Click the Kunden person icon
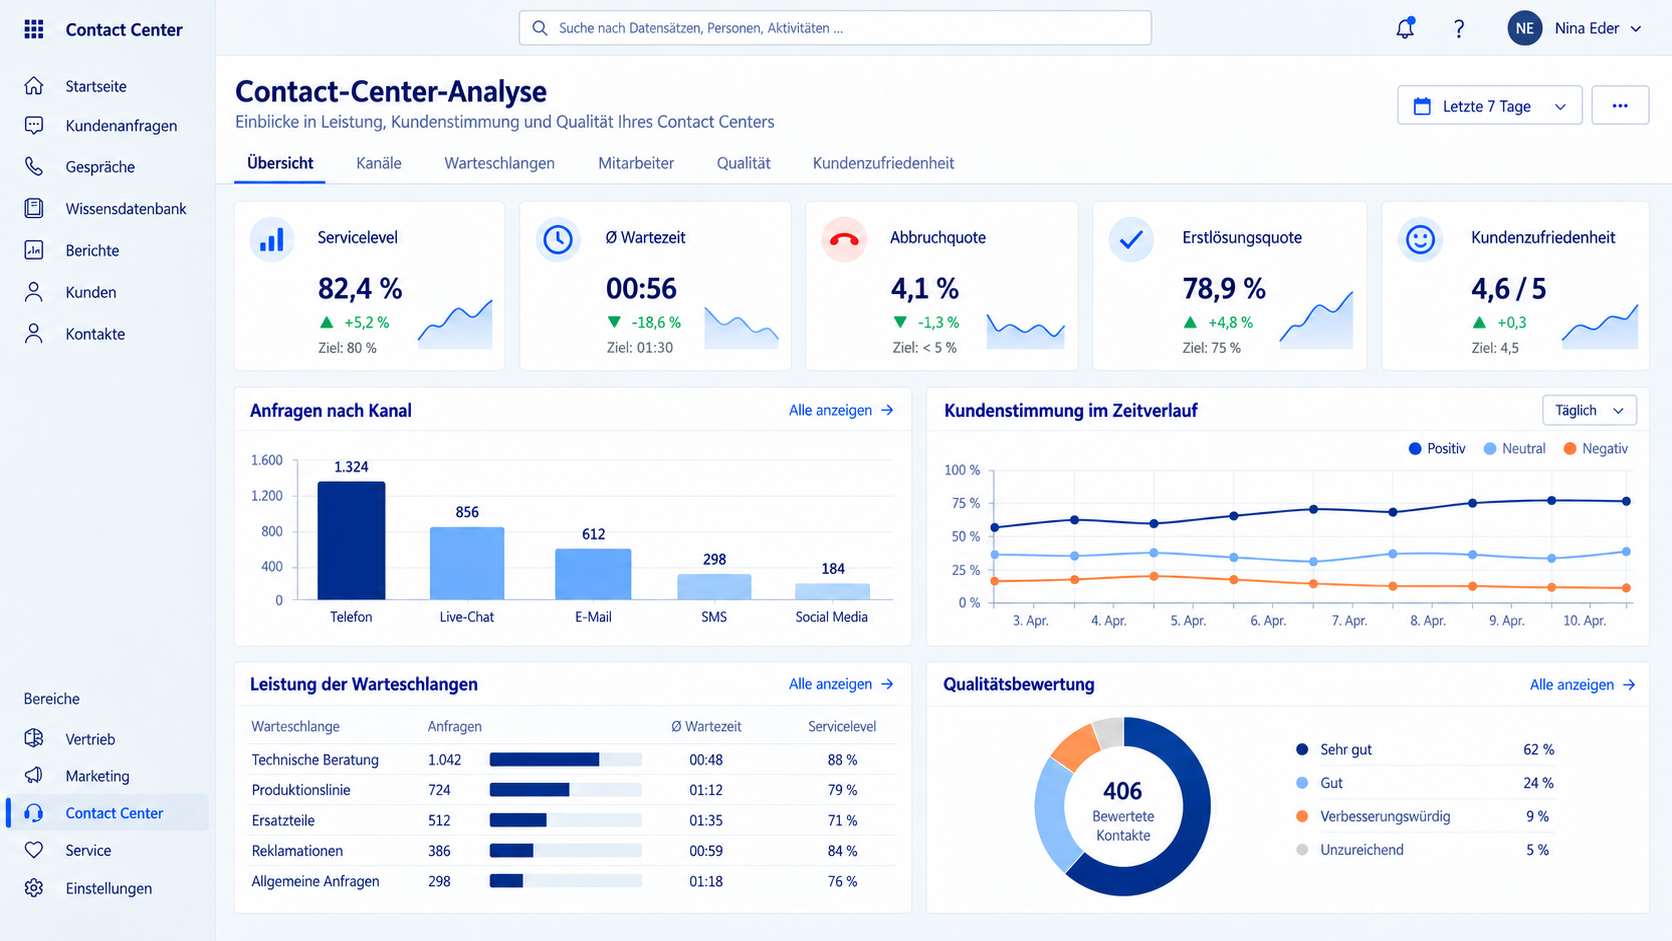 pyautogui.click(x=34, y=292)
